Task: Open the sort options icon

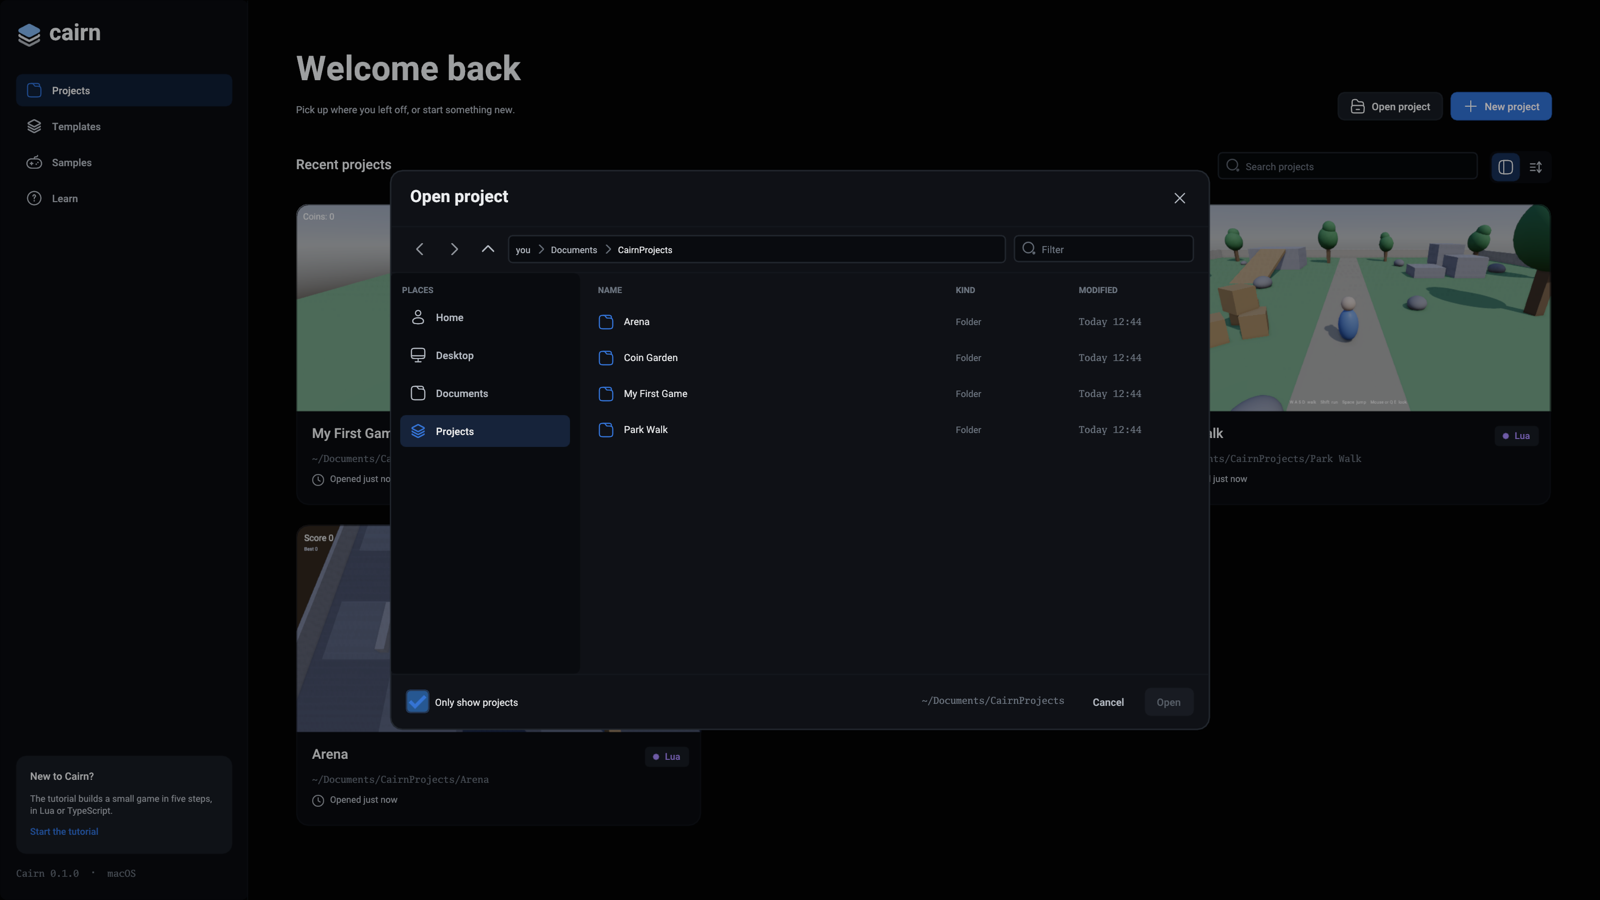Action: click(x=1536, y=167)
